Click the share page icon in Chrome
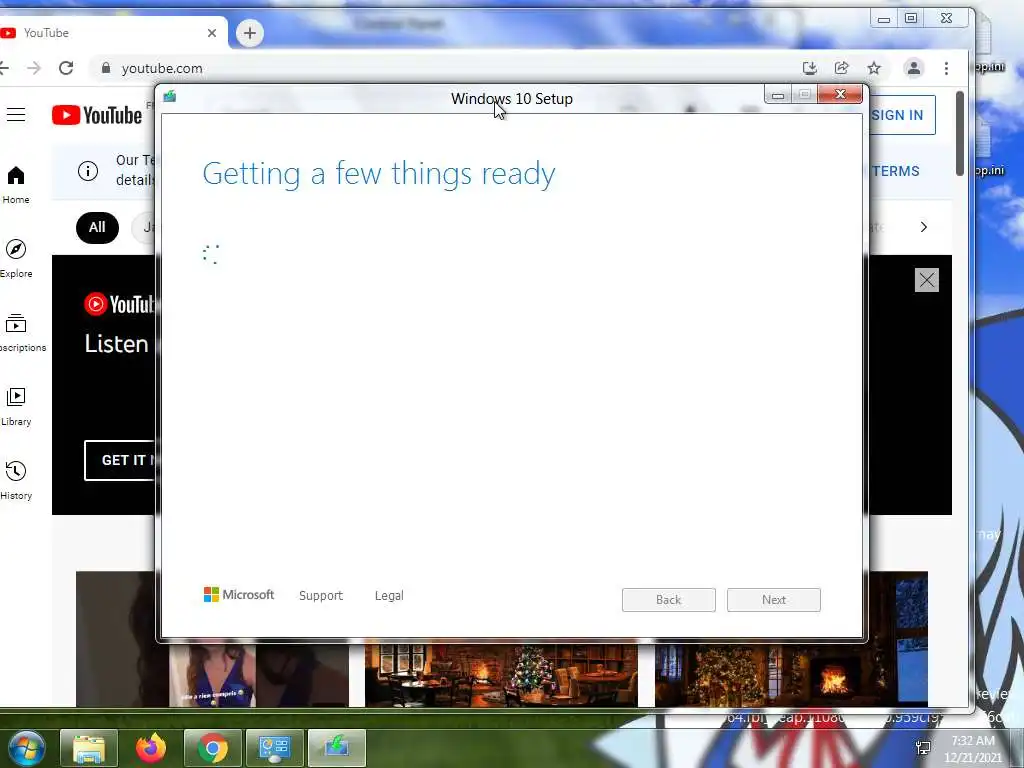The height and width of the screenshot is (768, 1024). click(x=842, y=68)
